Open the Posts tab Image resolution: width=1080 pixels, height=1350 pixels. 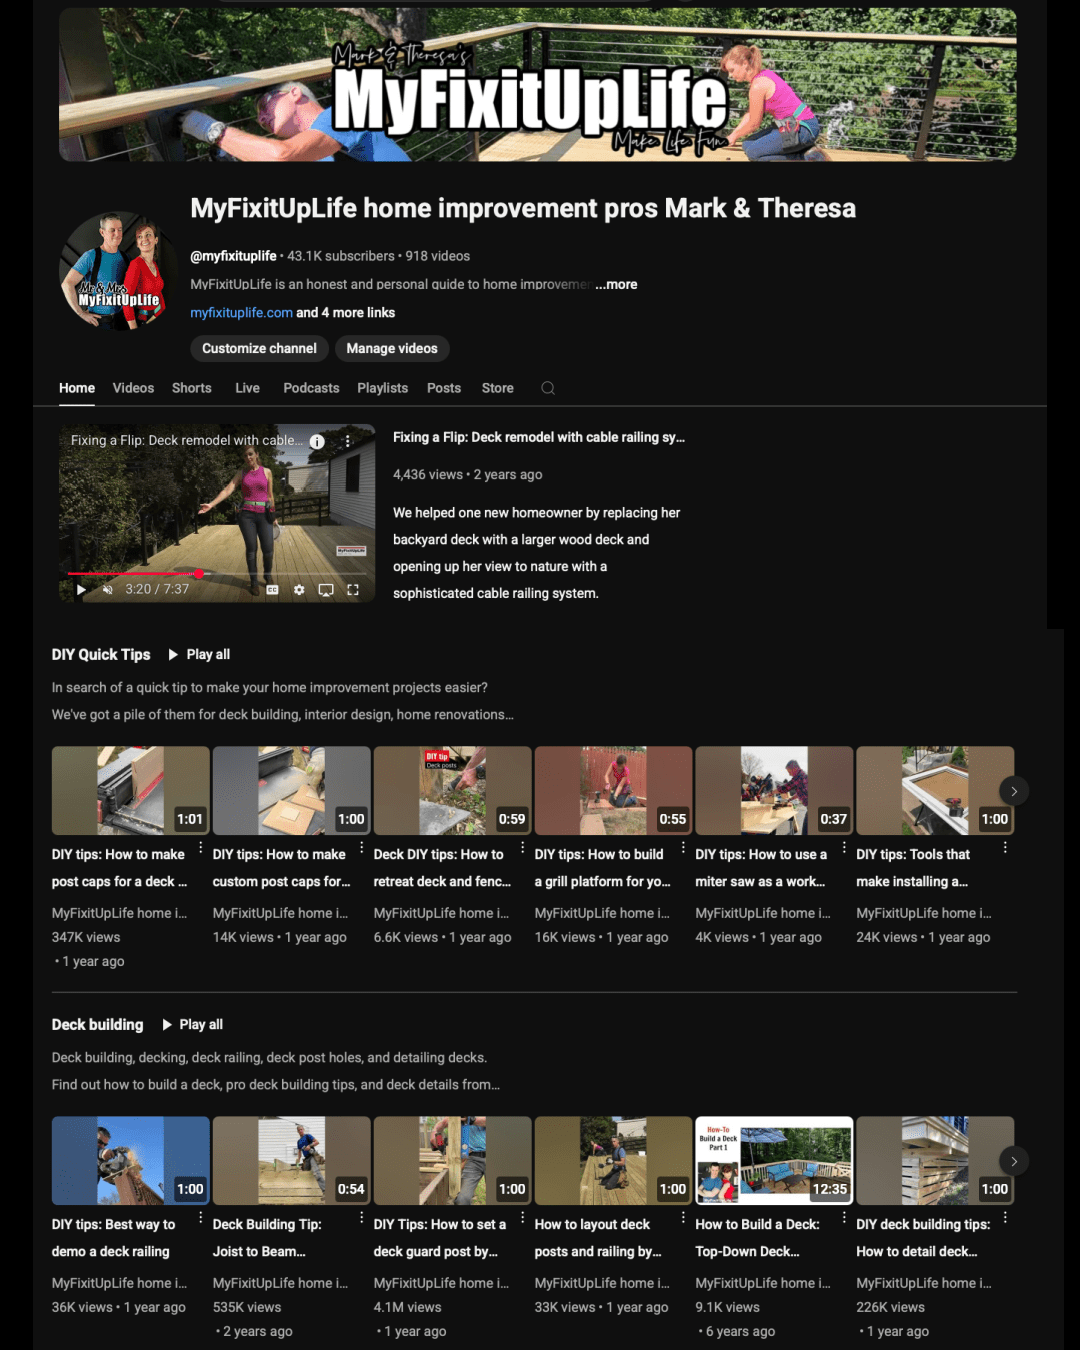(444, 388)
